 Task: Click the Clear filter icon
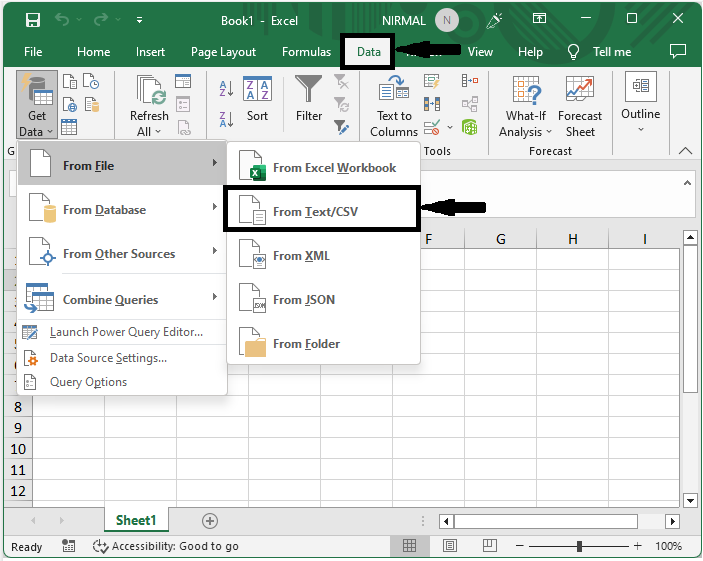pos(341,82)
